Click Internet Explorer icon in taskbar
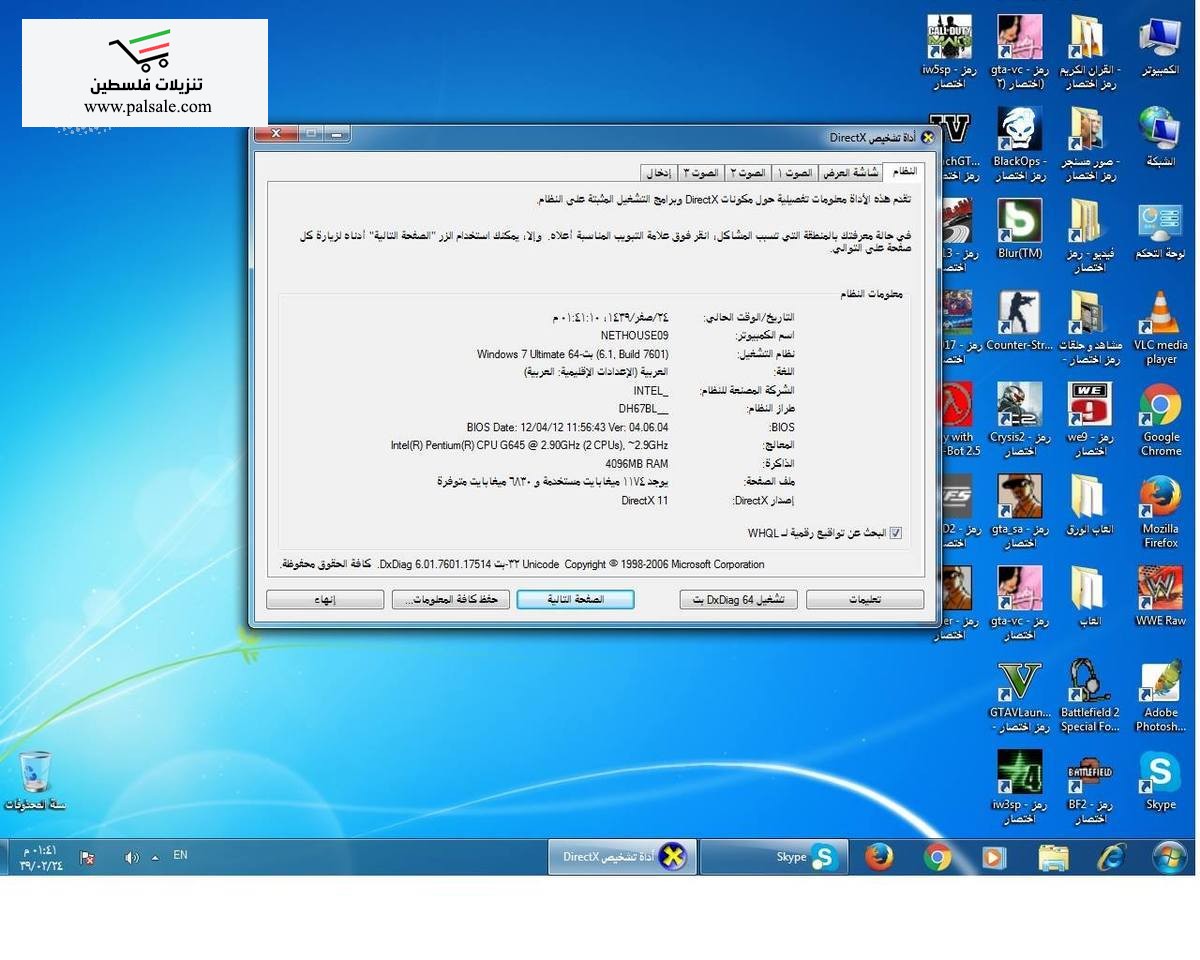1200x960 pixels. pyautogui.click(x=1110, y=857)
